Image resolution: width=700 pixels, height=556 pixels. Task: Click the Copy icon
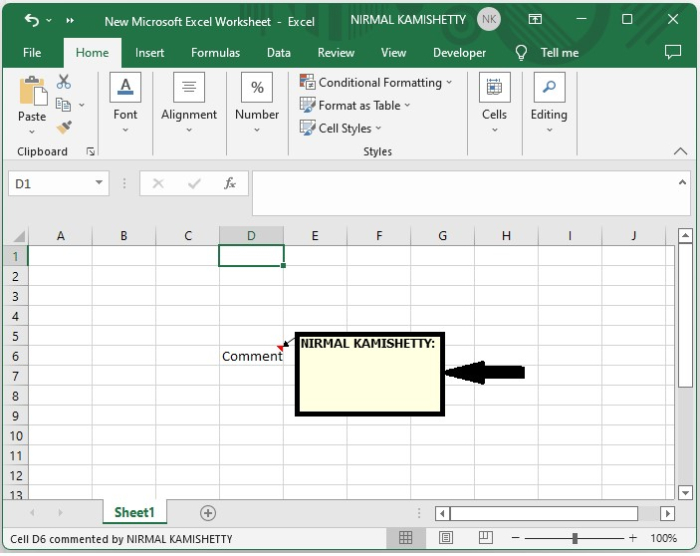pyautogui.click(x=63, y=105)
